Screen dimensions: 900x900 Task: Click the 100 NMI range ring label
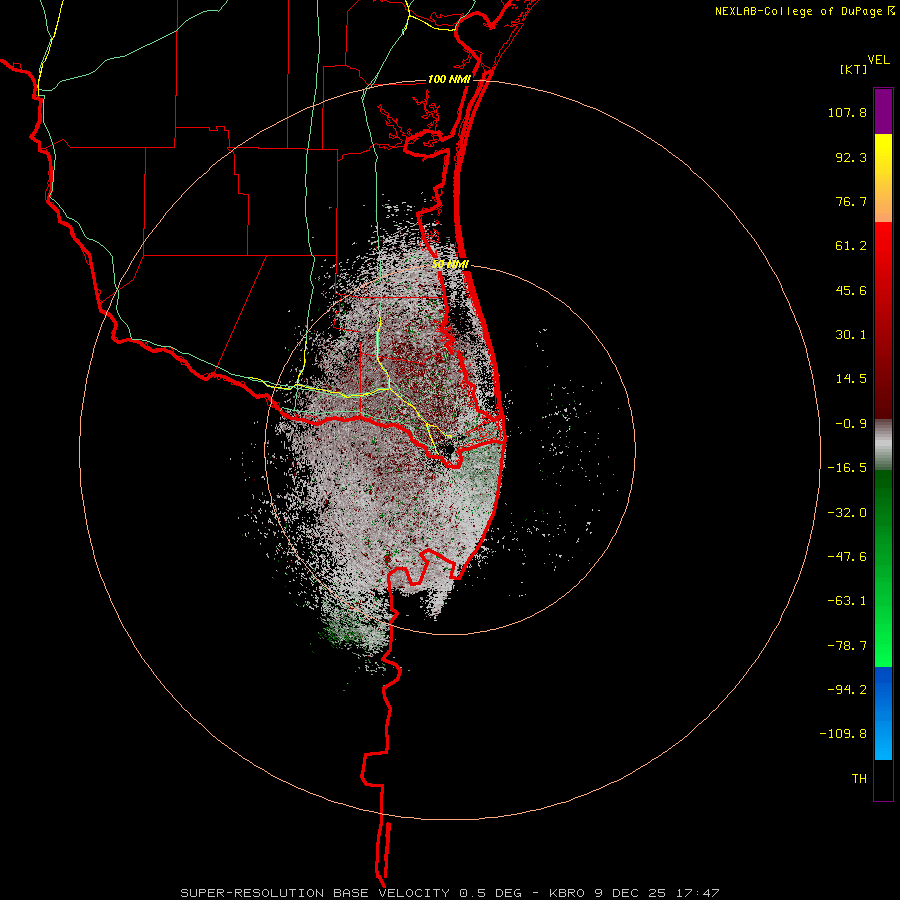449,79
